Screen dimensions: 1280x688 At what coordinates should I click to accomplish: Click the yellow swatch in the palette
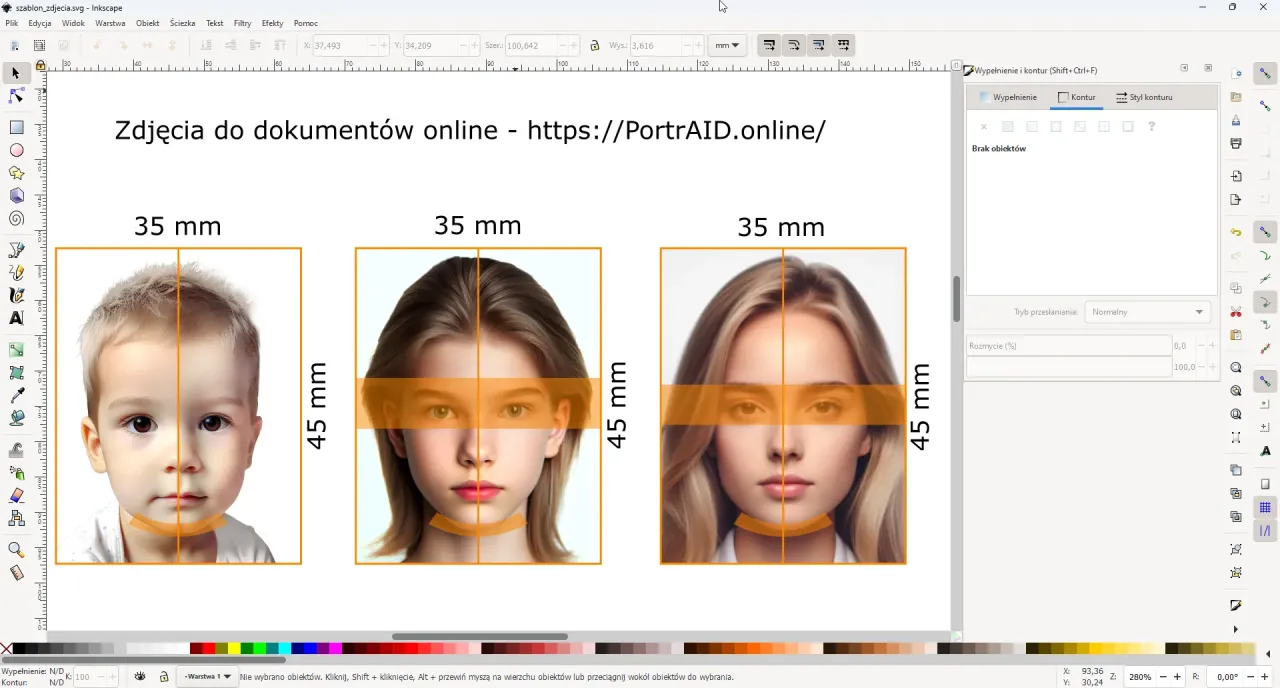[234, 649]
